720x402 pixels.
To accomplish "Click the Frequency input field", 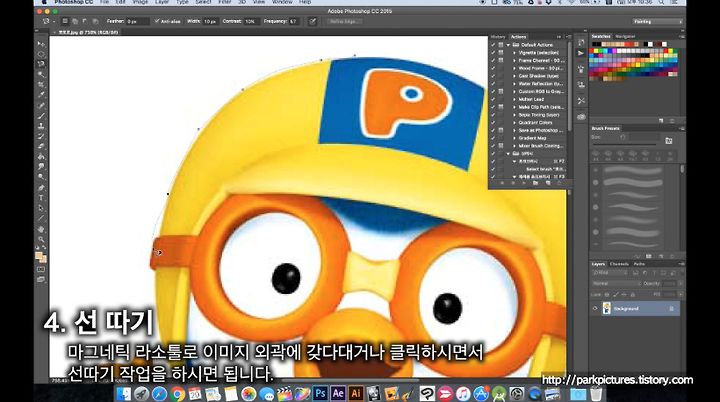I will (294, 21).
